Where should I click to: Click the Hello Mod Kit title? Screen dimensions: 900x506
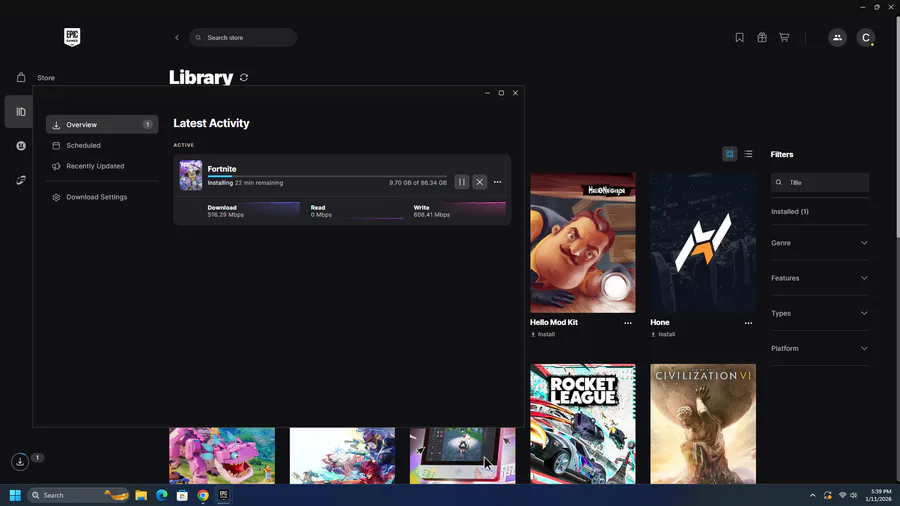[x=553, y=322]
